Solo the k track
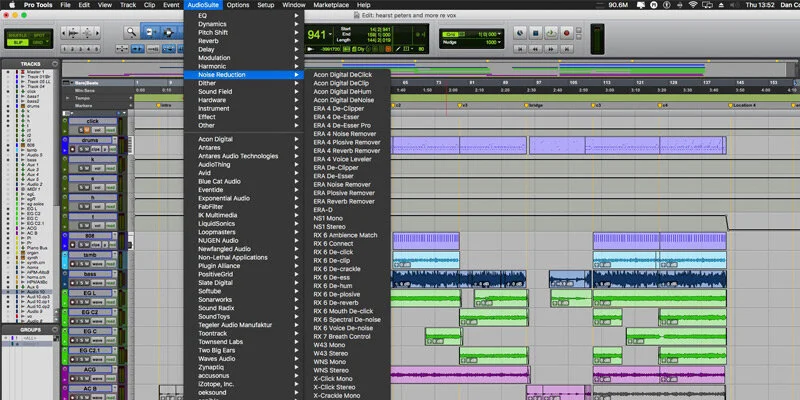Screen dimensions: 800x400 (x=81, y=168)
